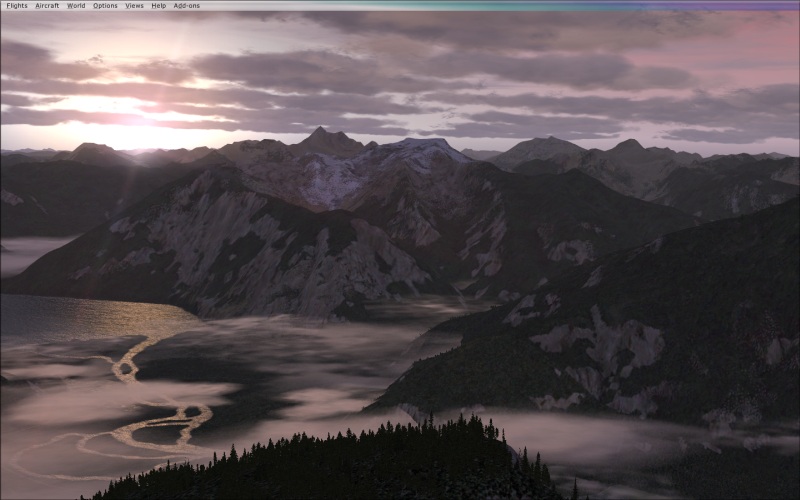Open the Add-ons menu
The width and height of the screenshot is (800, 500).
(187, 6)
